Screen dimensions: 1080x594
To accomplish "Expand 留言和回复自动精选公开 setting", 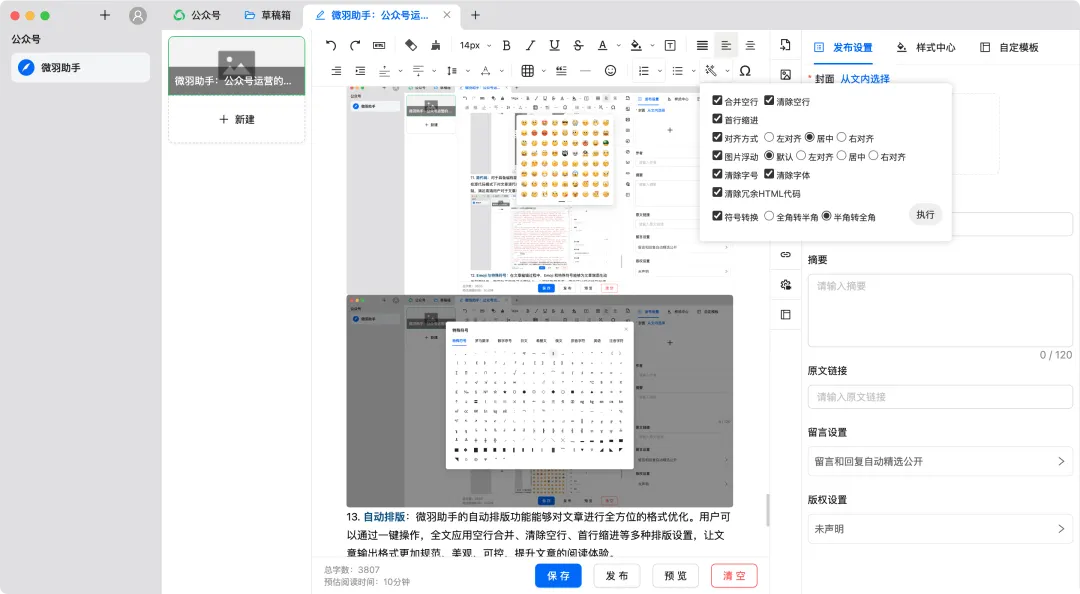I will point(940,462).
